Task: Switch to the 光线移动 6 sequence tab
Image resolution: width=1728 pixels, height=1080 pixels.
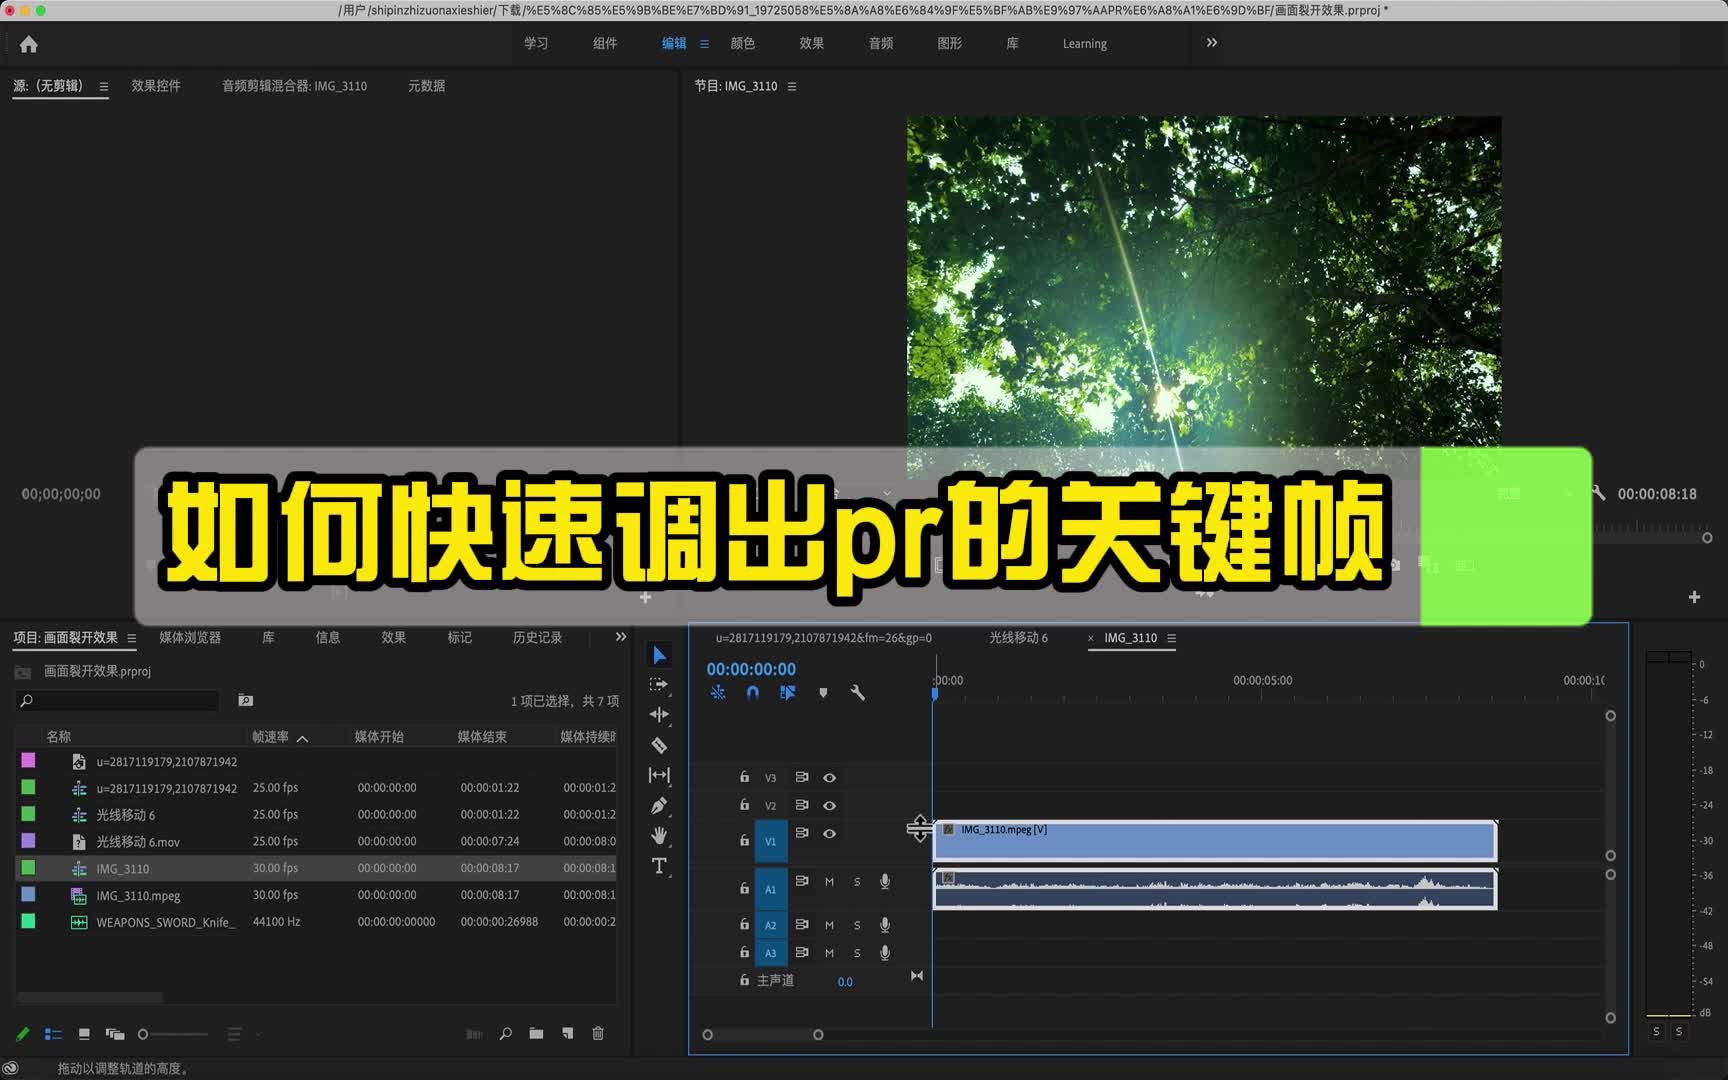Action: click(1018, 637)
